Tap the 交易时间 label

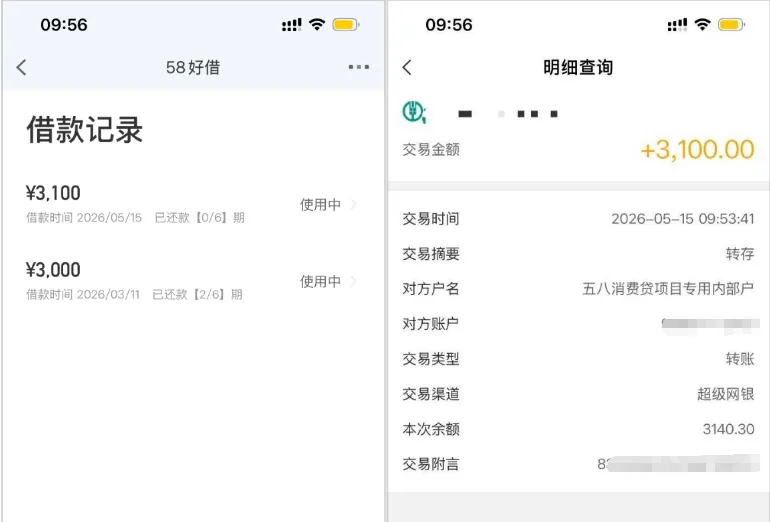coord(431,219)
